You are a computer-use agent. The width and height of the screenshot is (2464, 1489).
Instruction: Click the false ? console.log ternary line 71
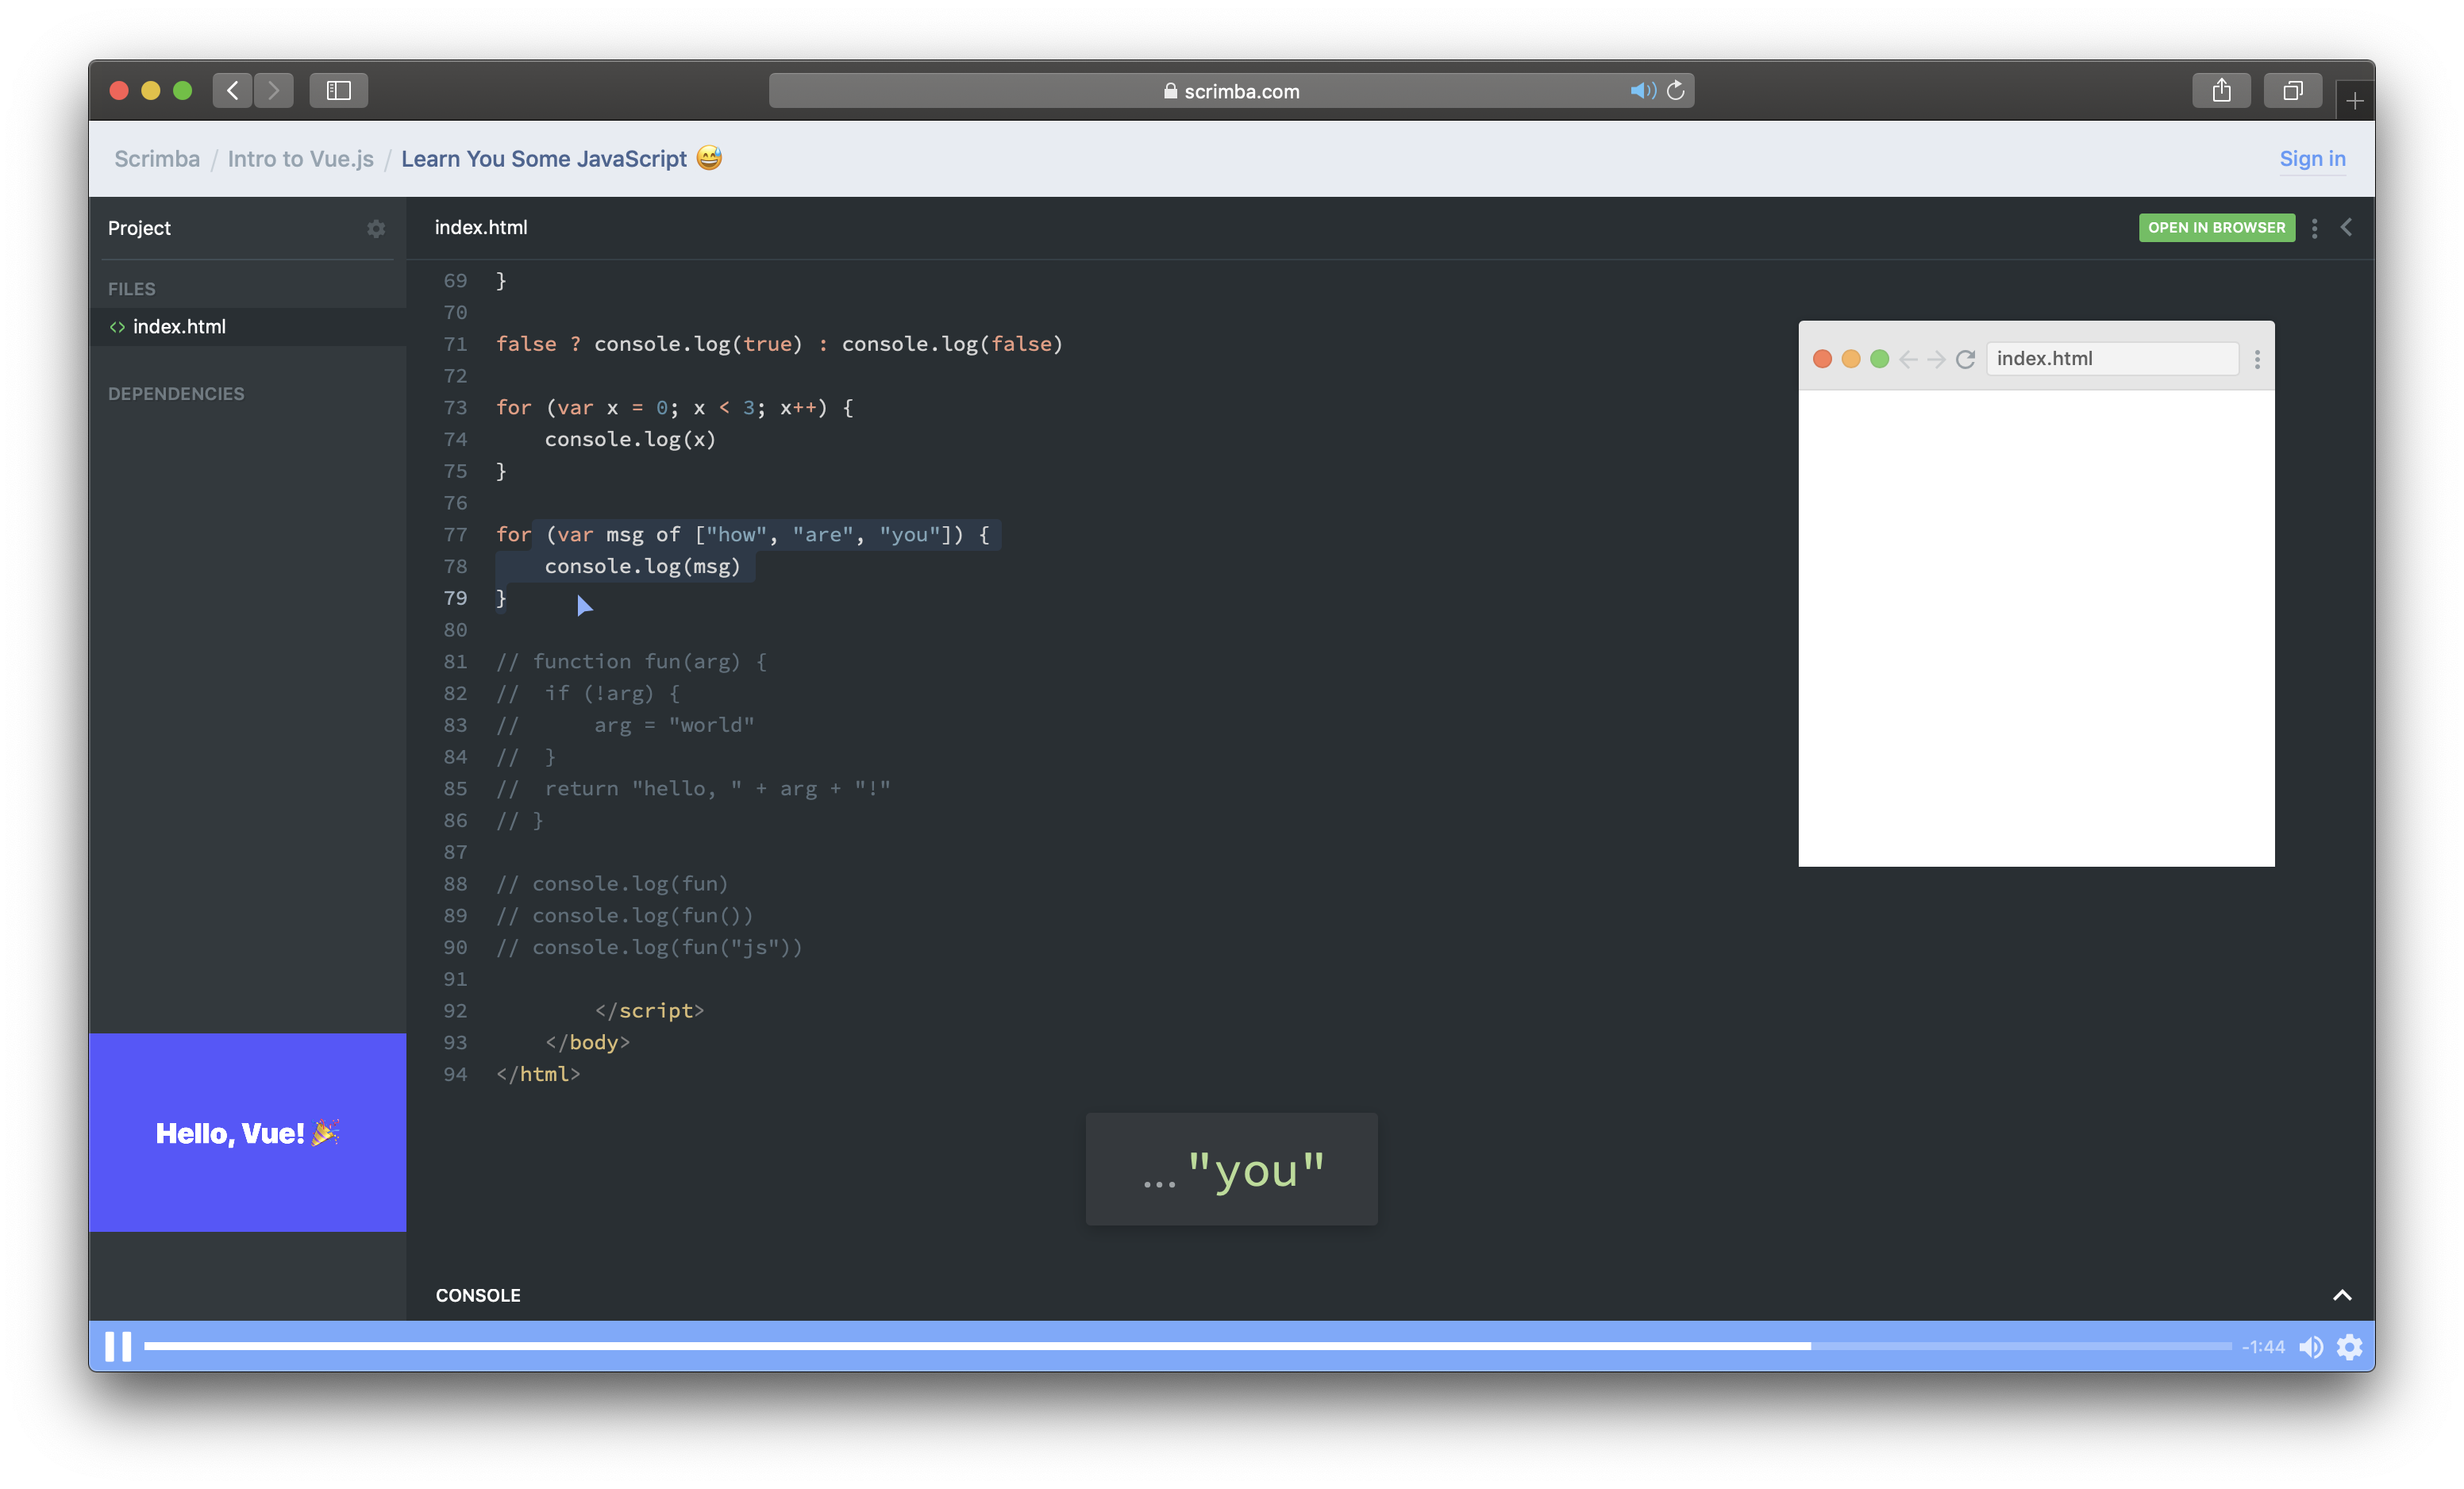point(779,343)
